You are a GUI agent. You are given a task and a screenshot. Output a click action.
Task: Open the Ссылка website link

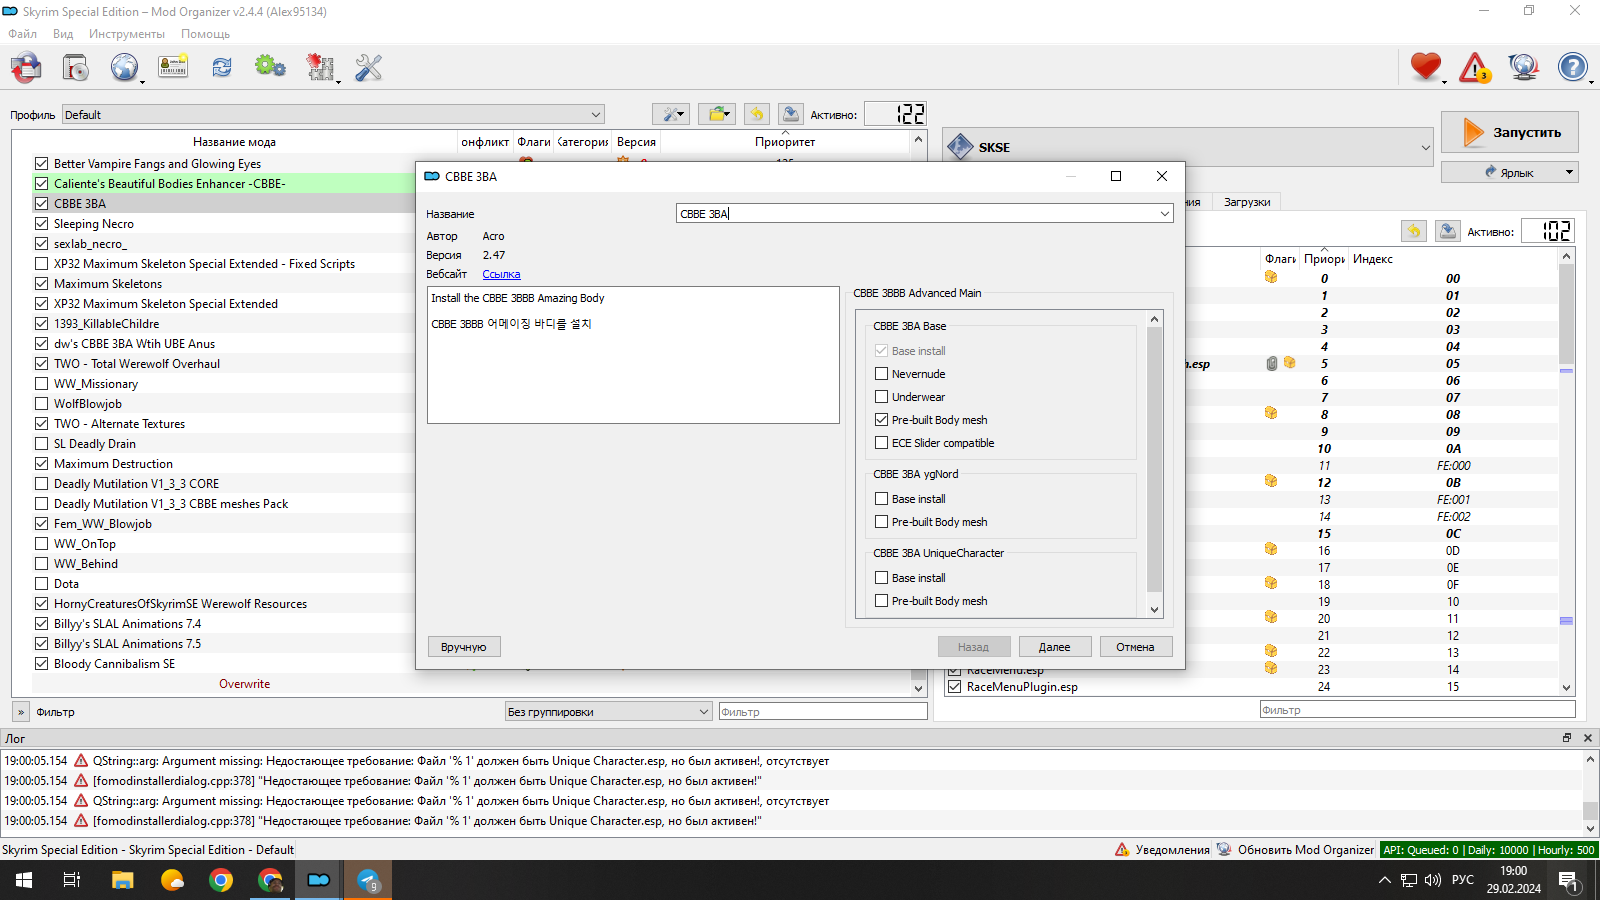[501, 274]
